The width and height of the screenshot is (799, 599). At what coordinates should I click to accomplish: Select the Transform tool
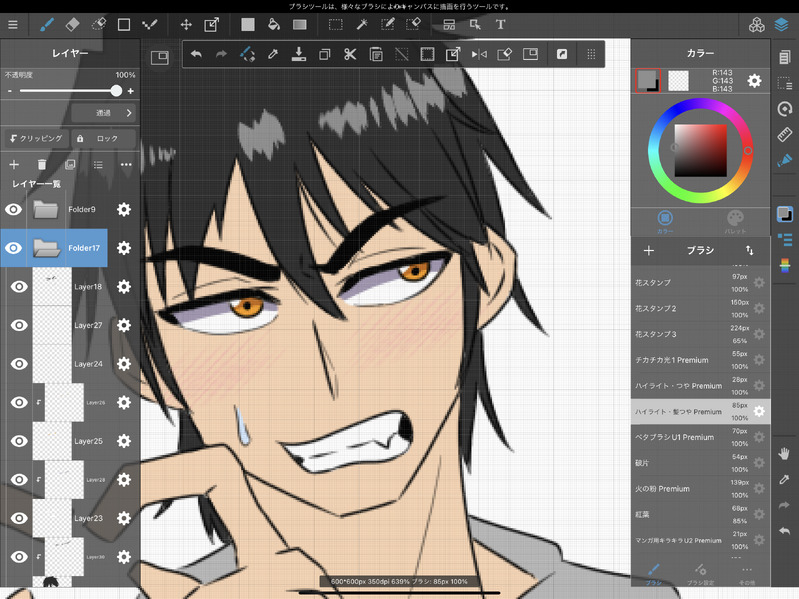pos(211,24)
